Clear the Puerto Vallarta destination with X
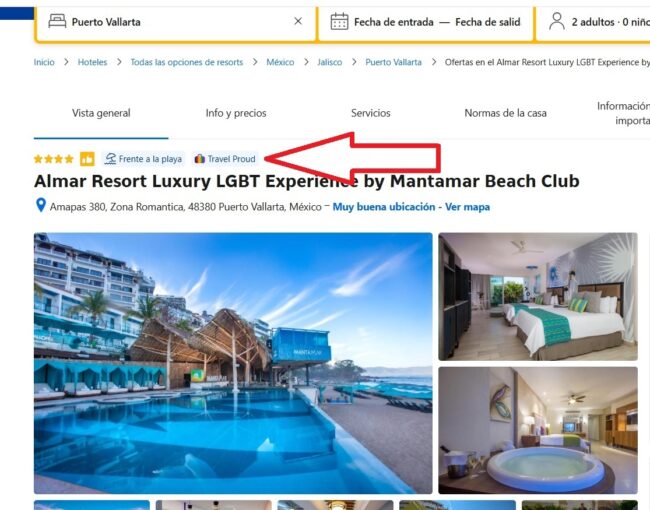650x510 pixels. (298, 21)
